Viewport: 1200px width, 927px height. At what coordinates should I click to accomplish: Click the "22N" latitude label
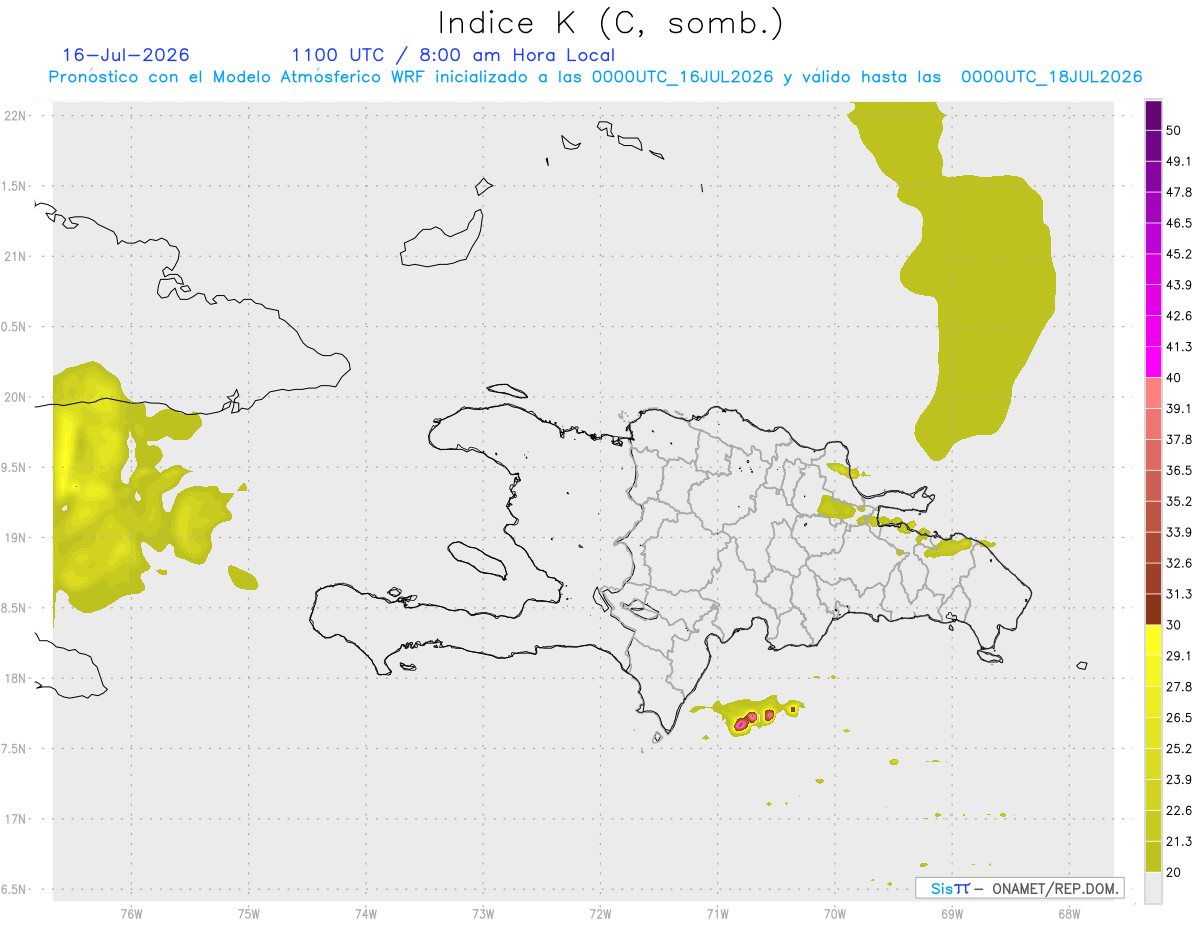pos(14,115)
